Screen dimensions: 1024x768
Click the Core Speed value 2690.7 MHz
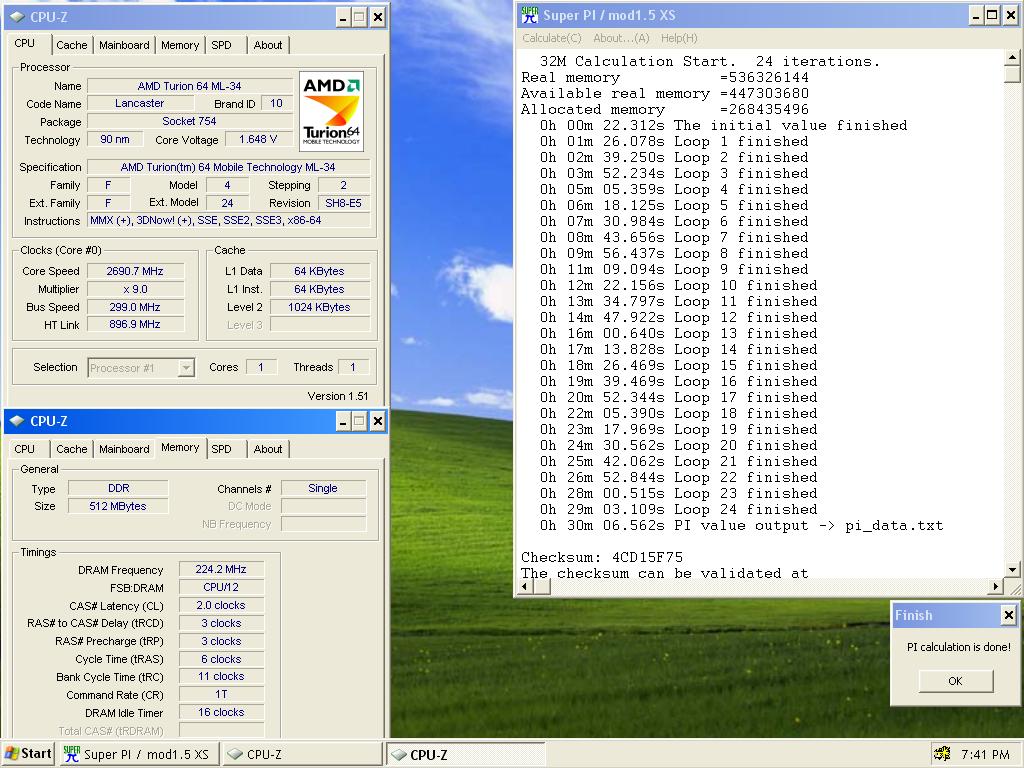point(135,271)
